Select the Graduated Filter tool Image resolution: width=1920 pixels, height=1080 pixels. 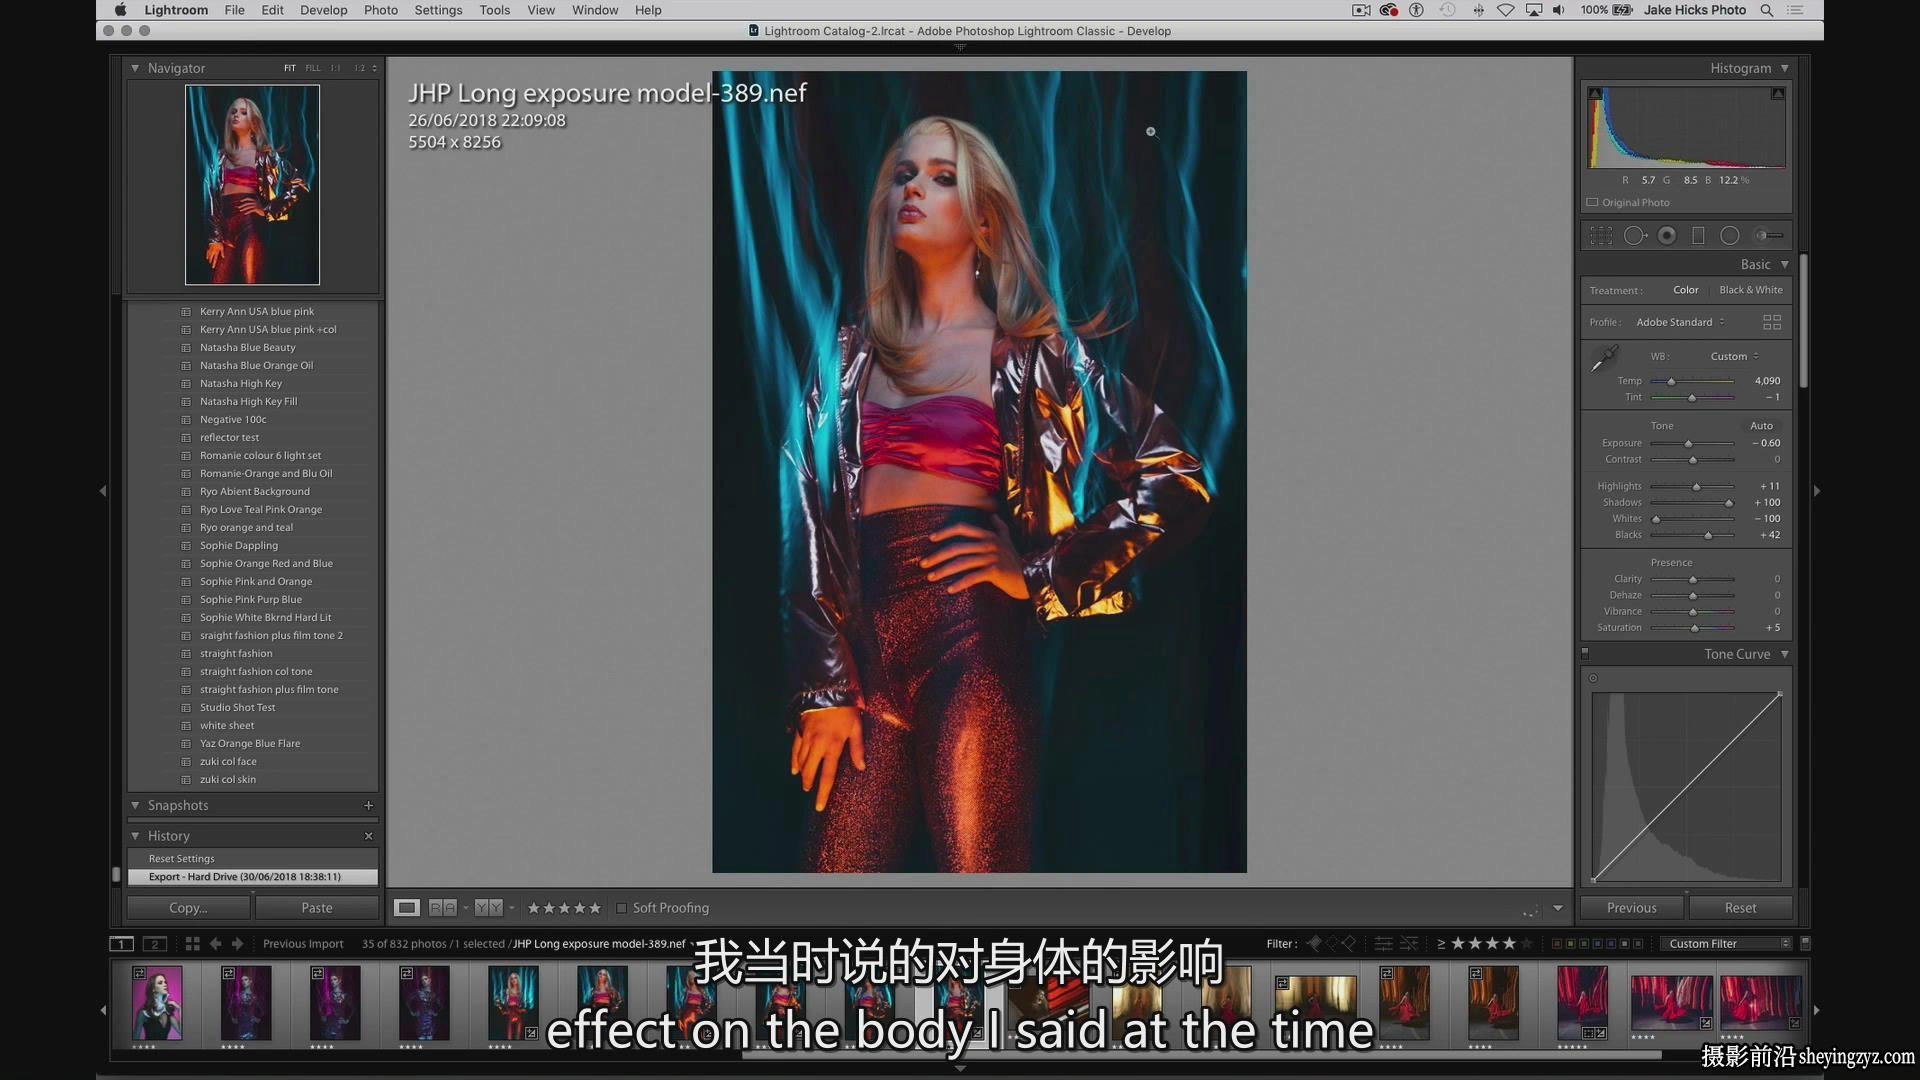[x=1698, y=236]
